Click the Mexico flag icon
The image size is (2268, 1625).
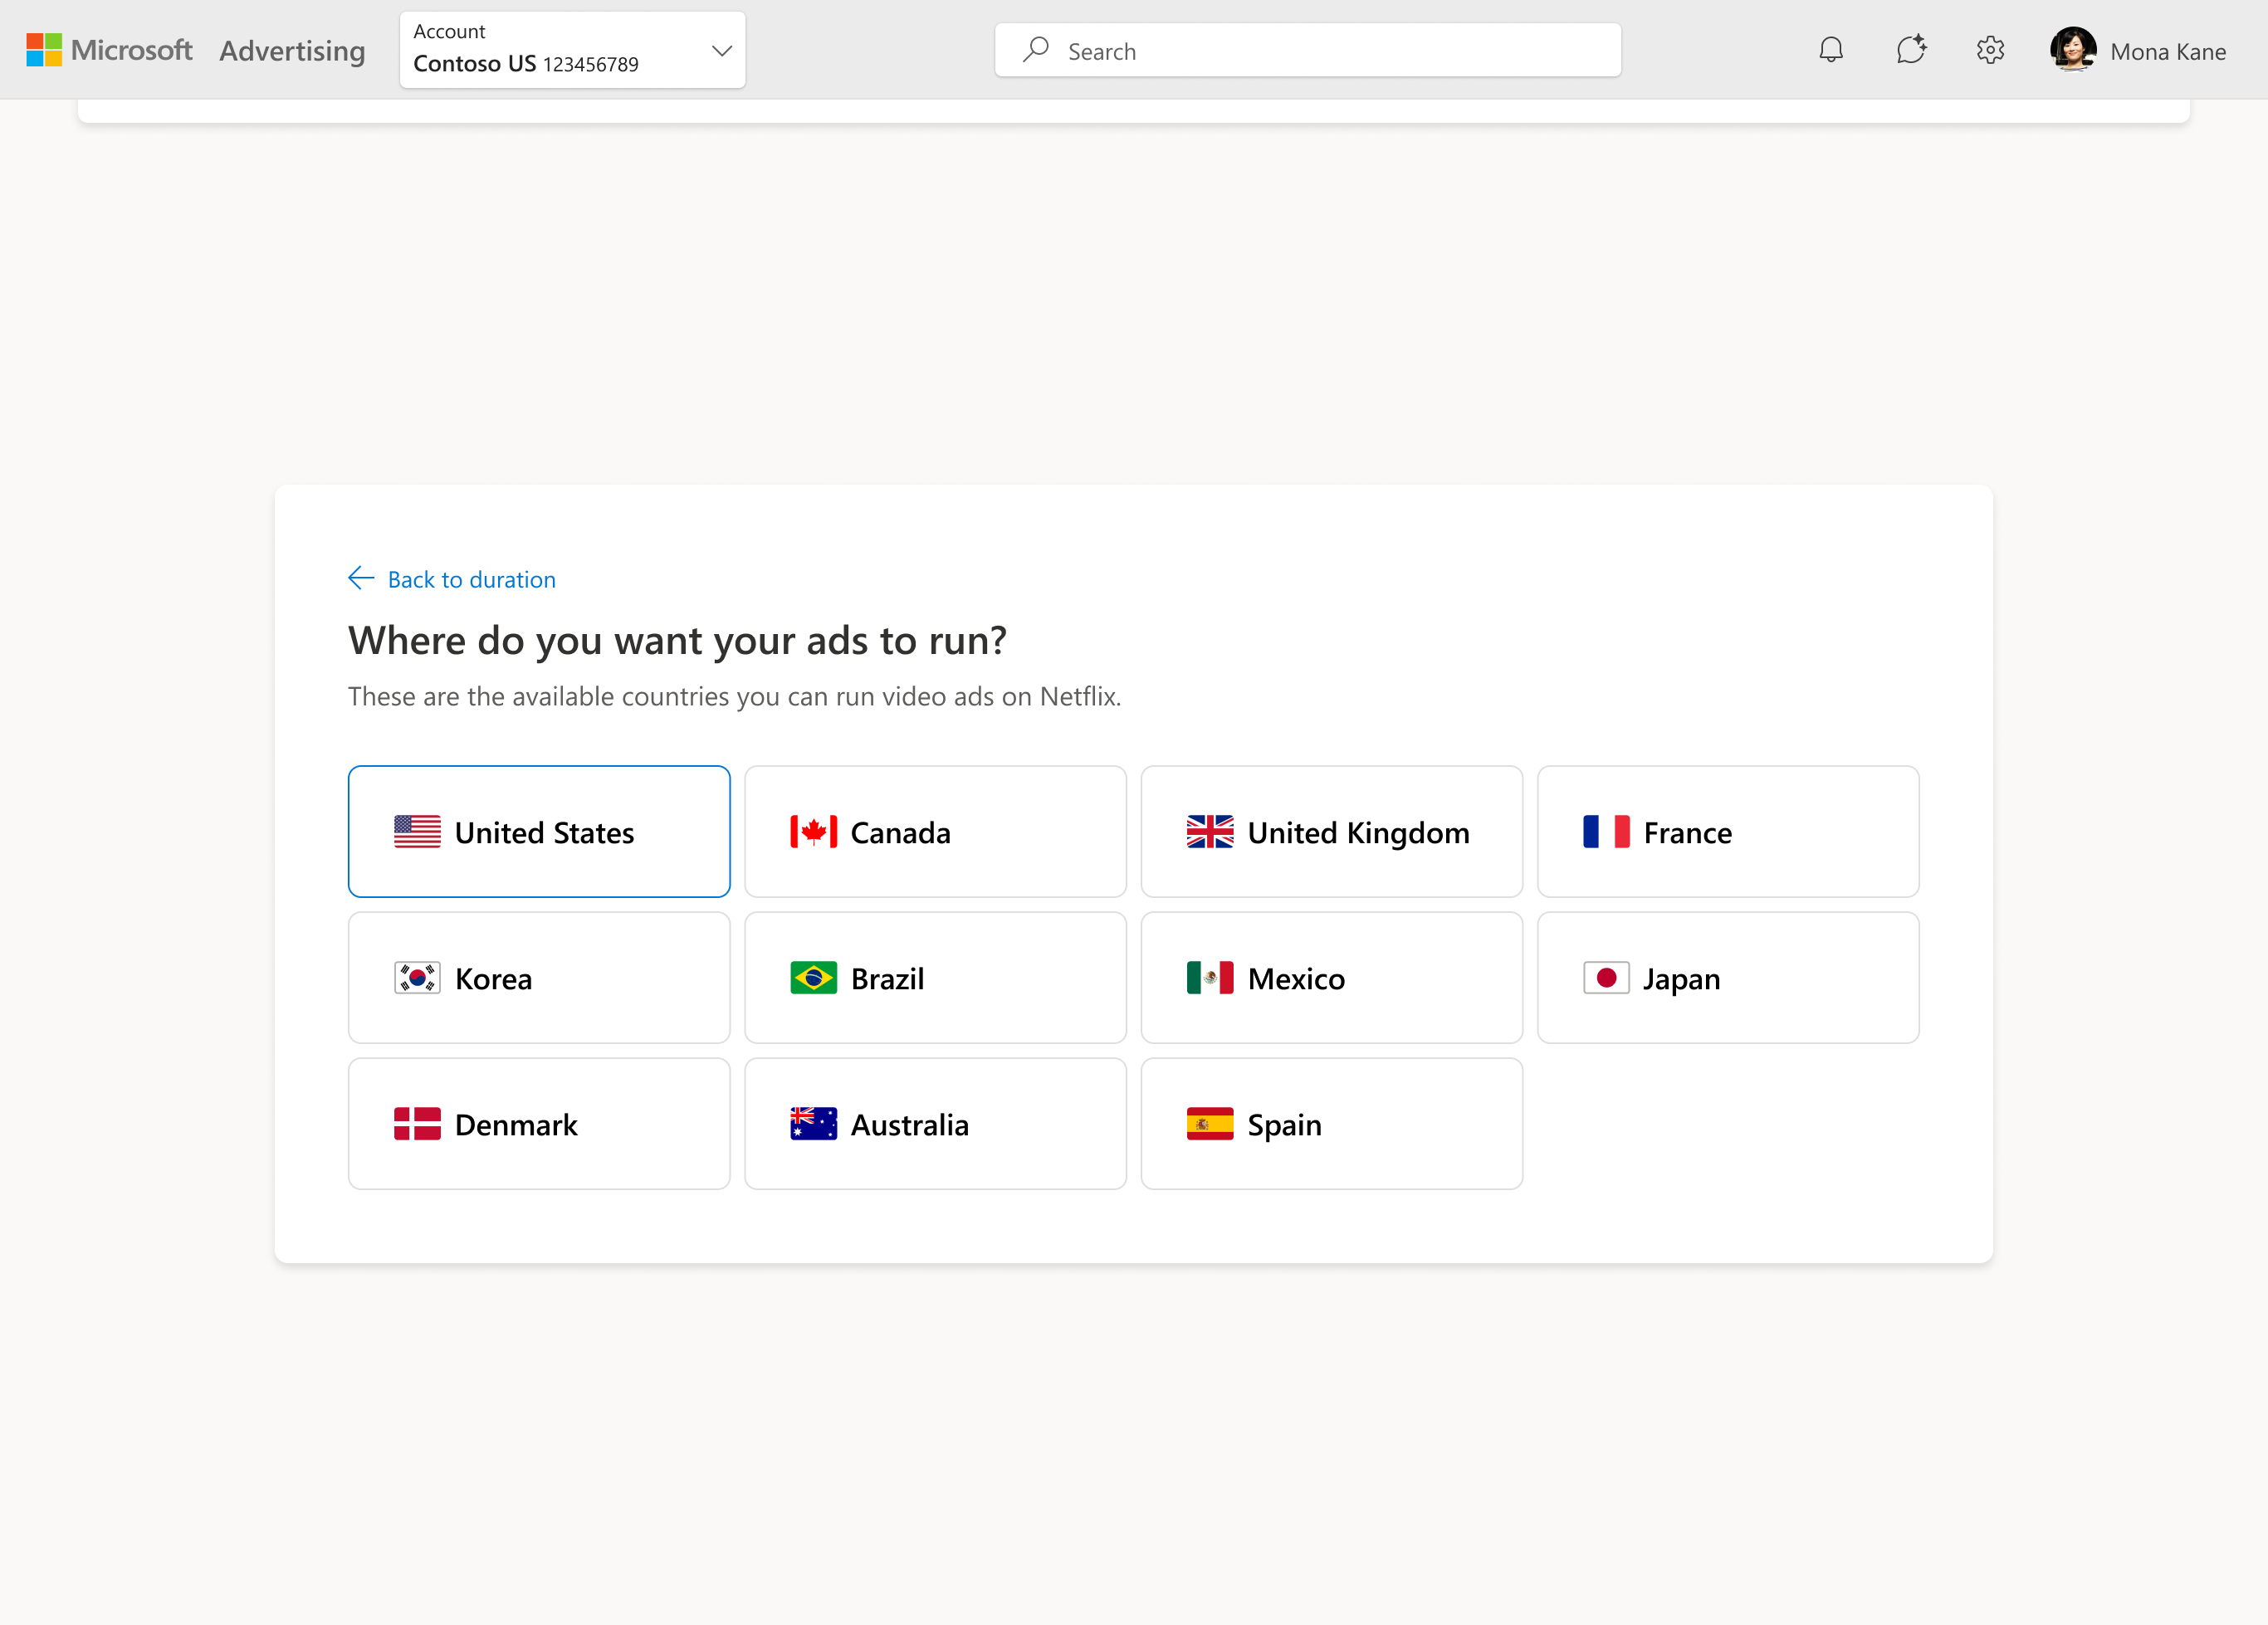click(x=1210, y=978)
